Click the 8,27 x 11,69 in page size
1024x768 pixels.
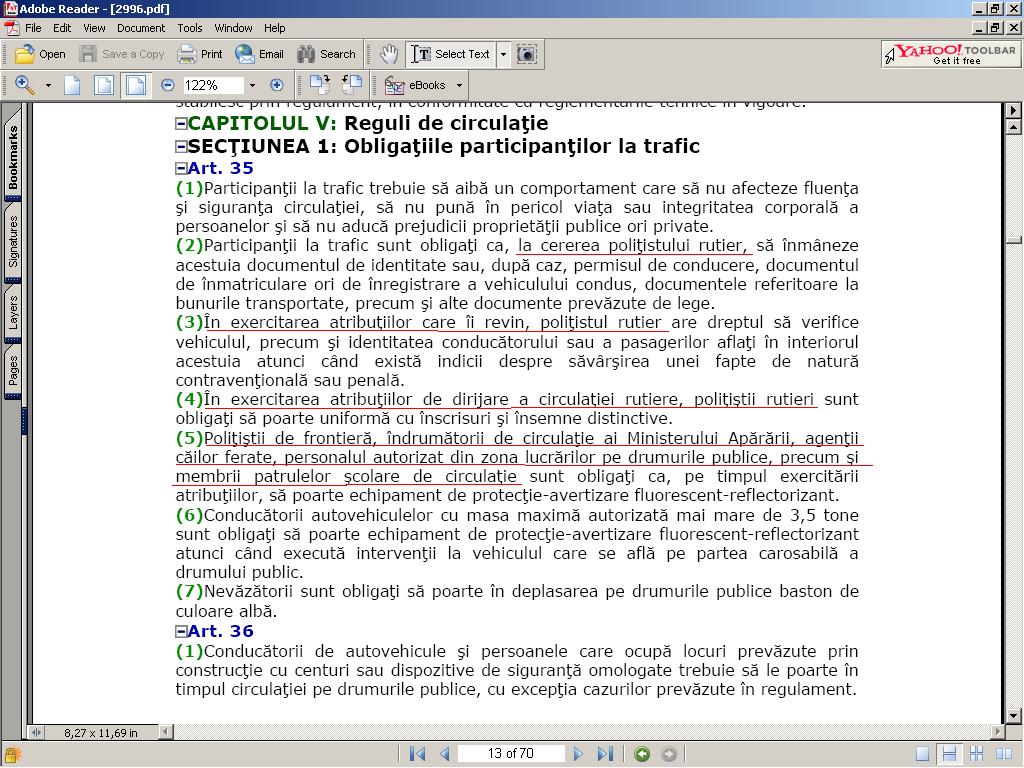(x=101, y=733)
